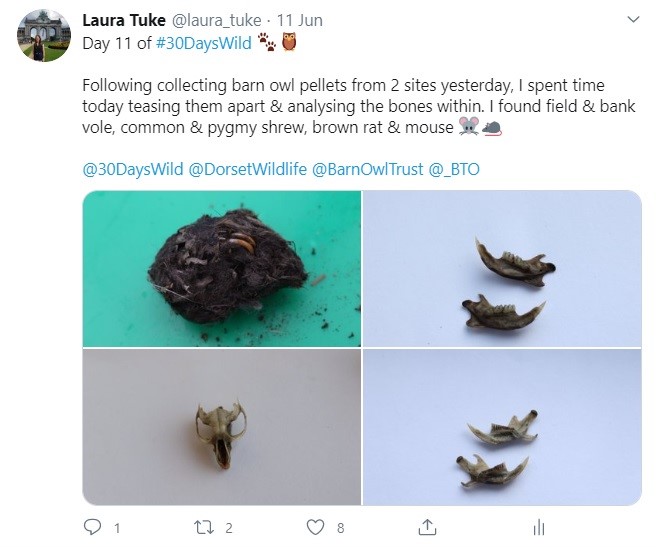This screenshot has height=547, width=656.
Task: Open the share tweet icon
Action: pos(427,526)
